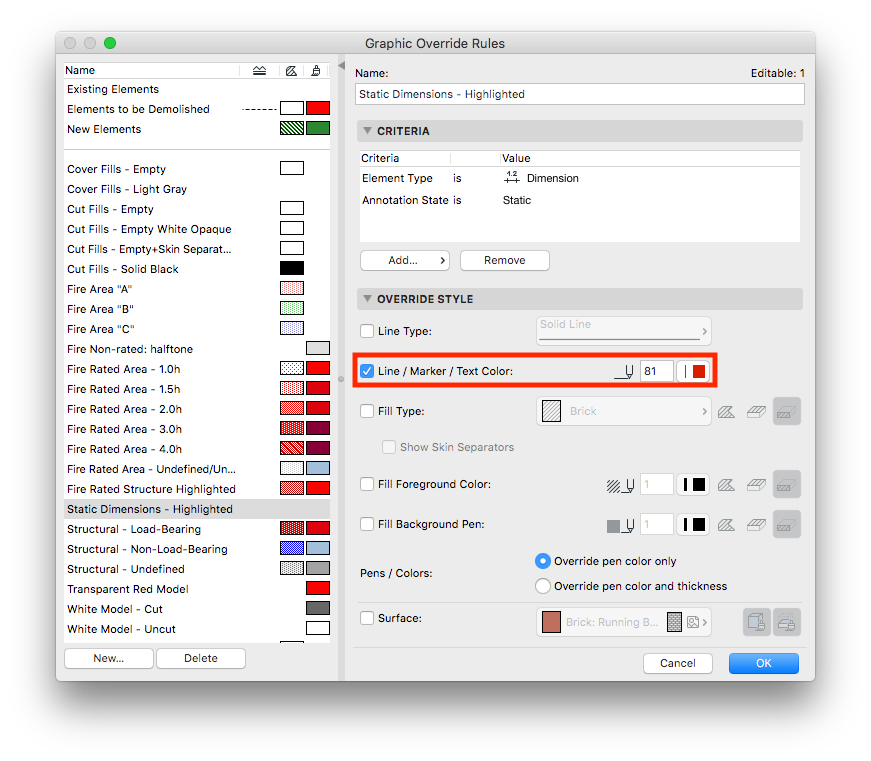The width and height of the screenshot is (871, 761).
Task: Select Transparent Red Model rule
Action: pyautogui.click(x=197, y=589)
